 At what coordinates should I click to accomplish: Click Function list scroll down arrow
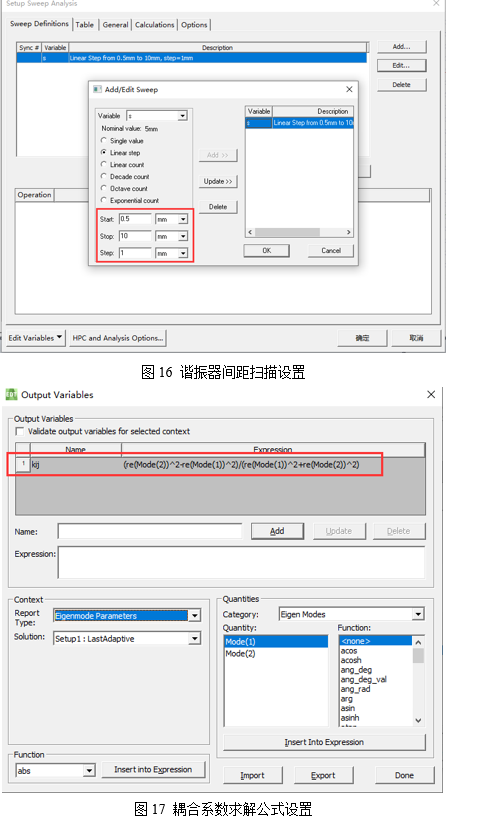pos(418,720)
